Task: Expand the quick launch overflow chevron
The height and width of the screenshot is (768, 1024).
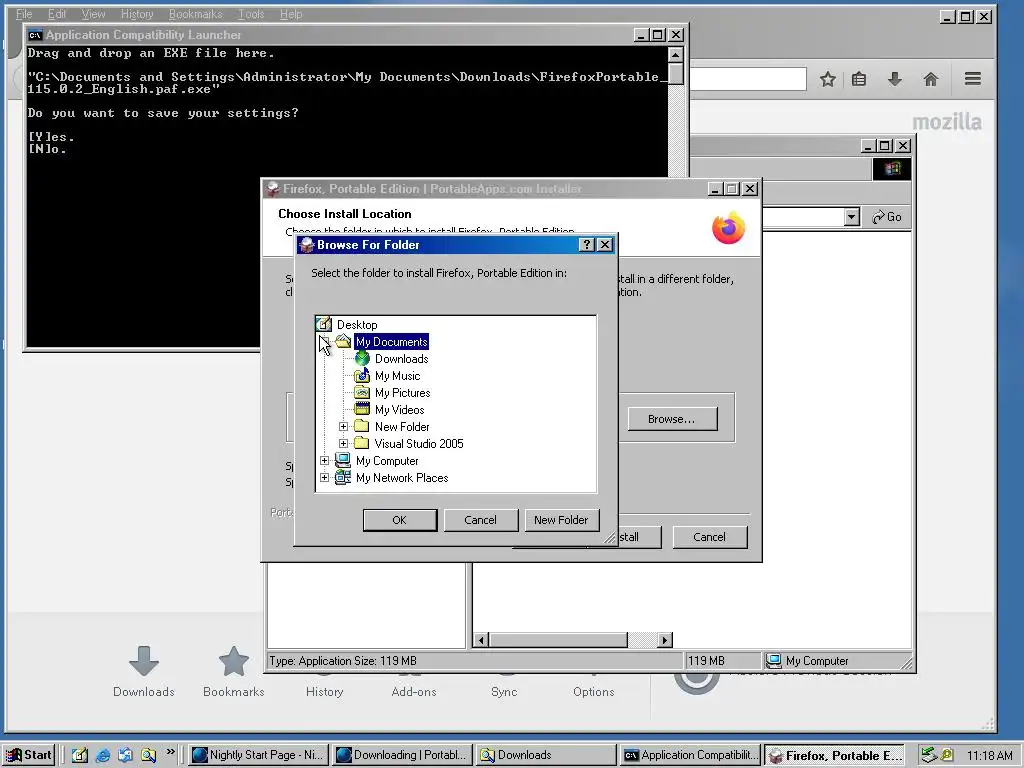Action: point(170,752)
